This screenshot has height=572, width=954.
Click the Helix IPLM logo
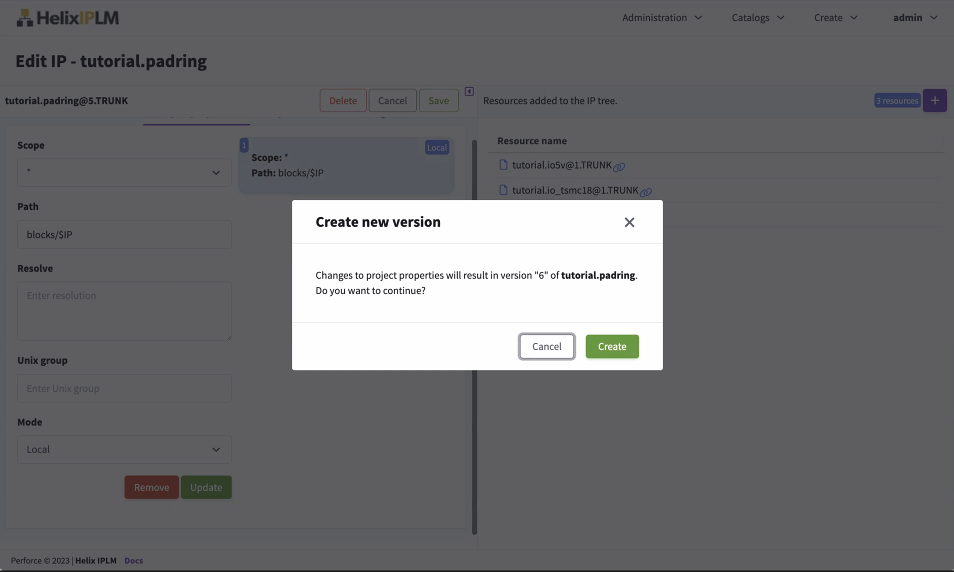tap(68, 17)
